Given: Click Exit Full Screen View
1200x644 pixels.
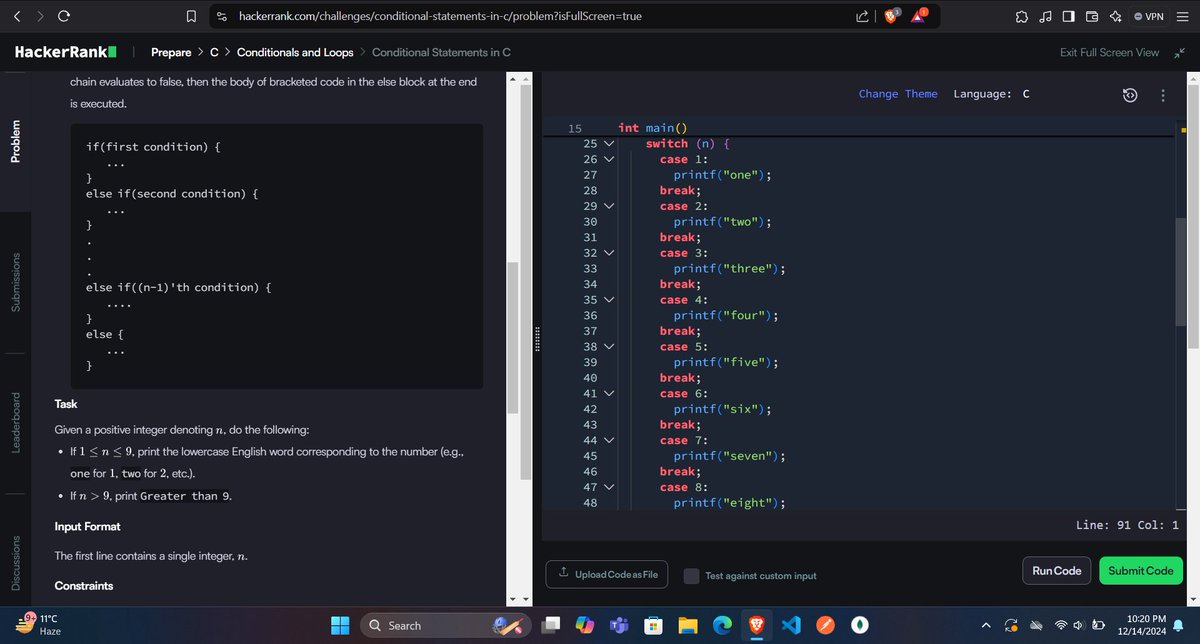Looking at the screenshot, I should tap(1109, 52).
